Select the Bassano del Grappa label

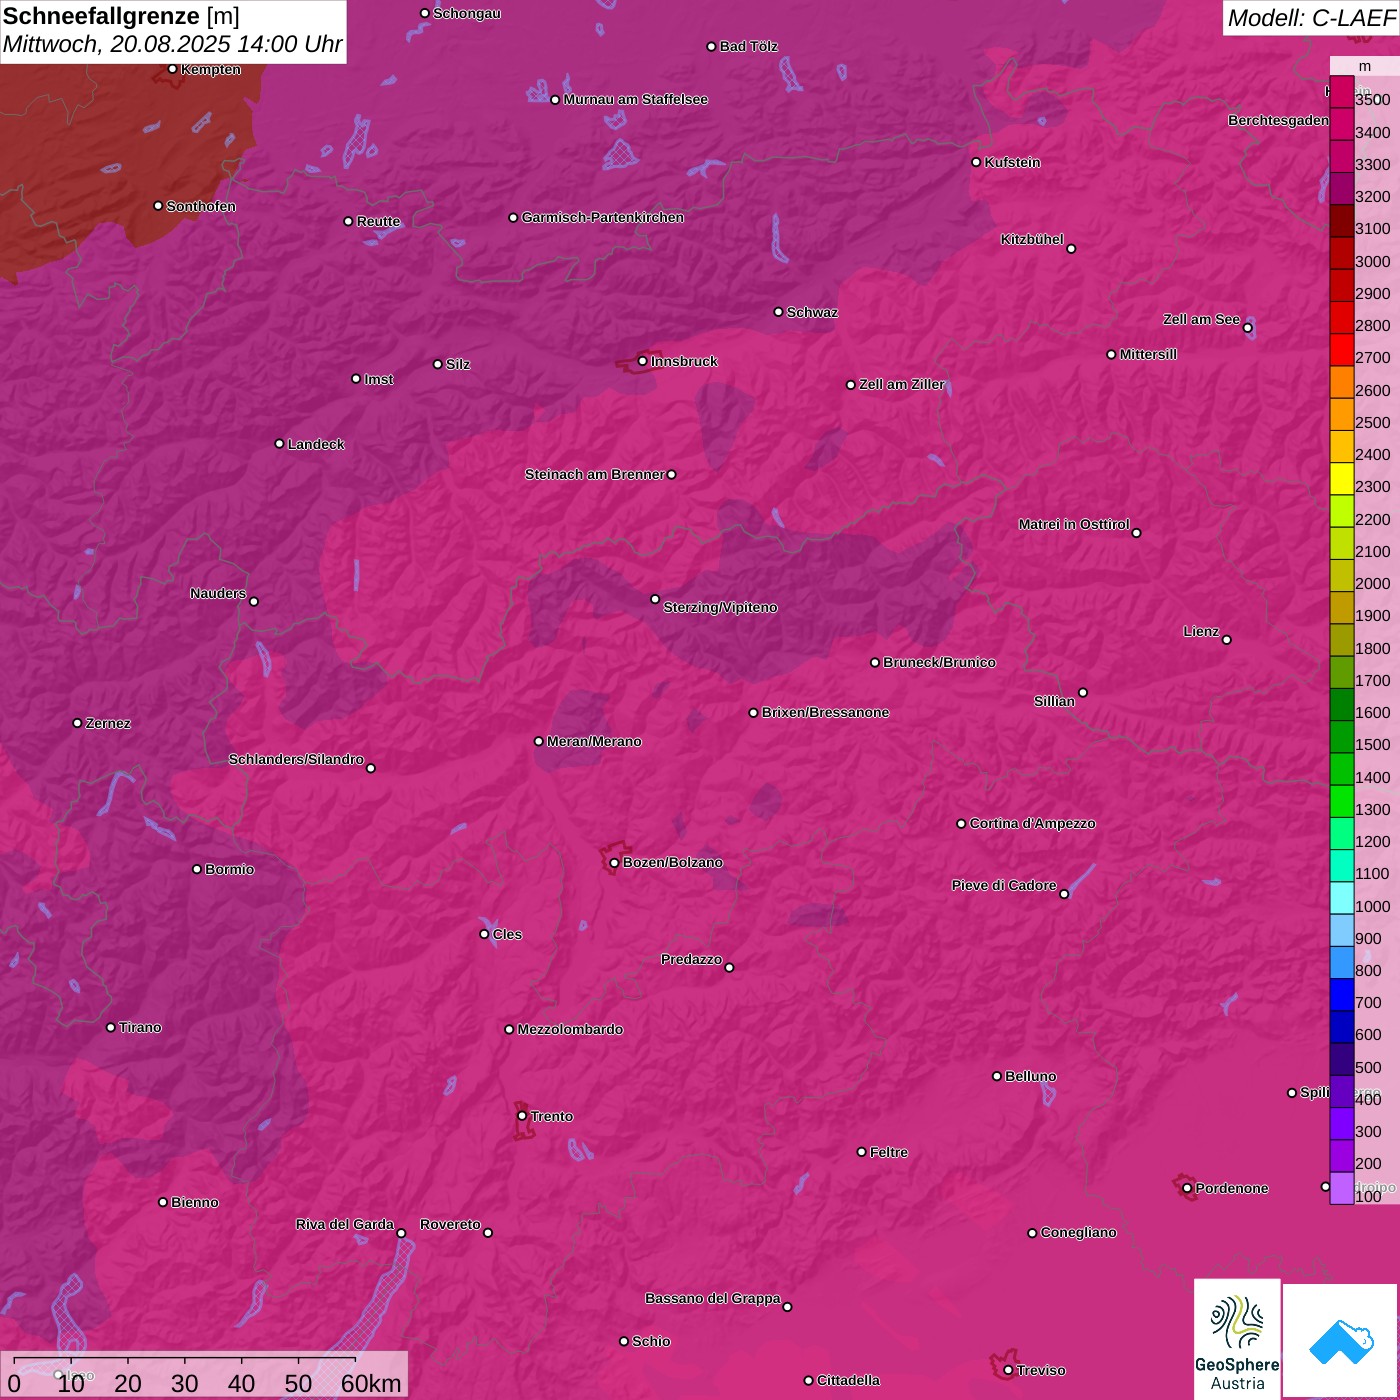click(x=713, y=1298)
